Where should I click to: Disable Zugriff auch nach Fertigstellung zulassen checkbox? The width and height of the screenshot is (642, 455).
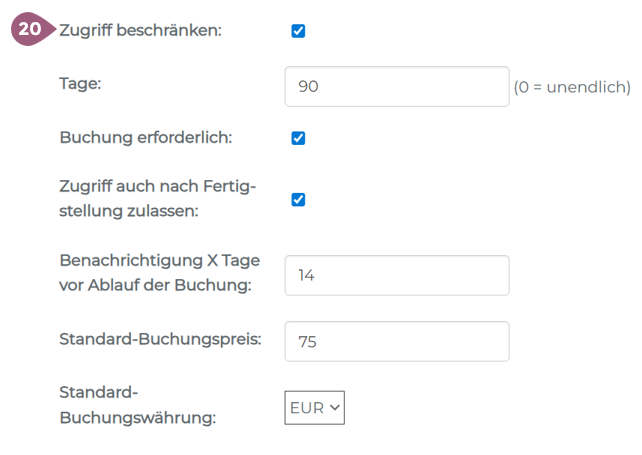[298, 199]
